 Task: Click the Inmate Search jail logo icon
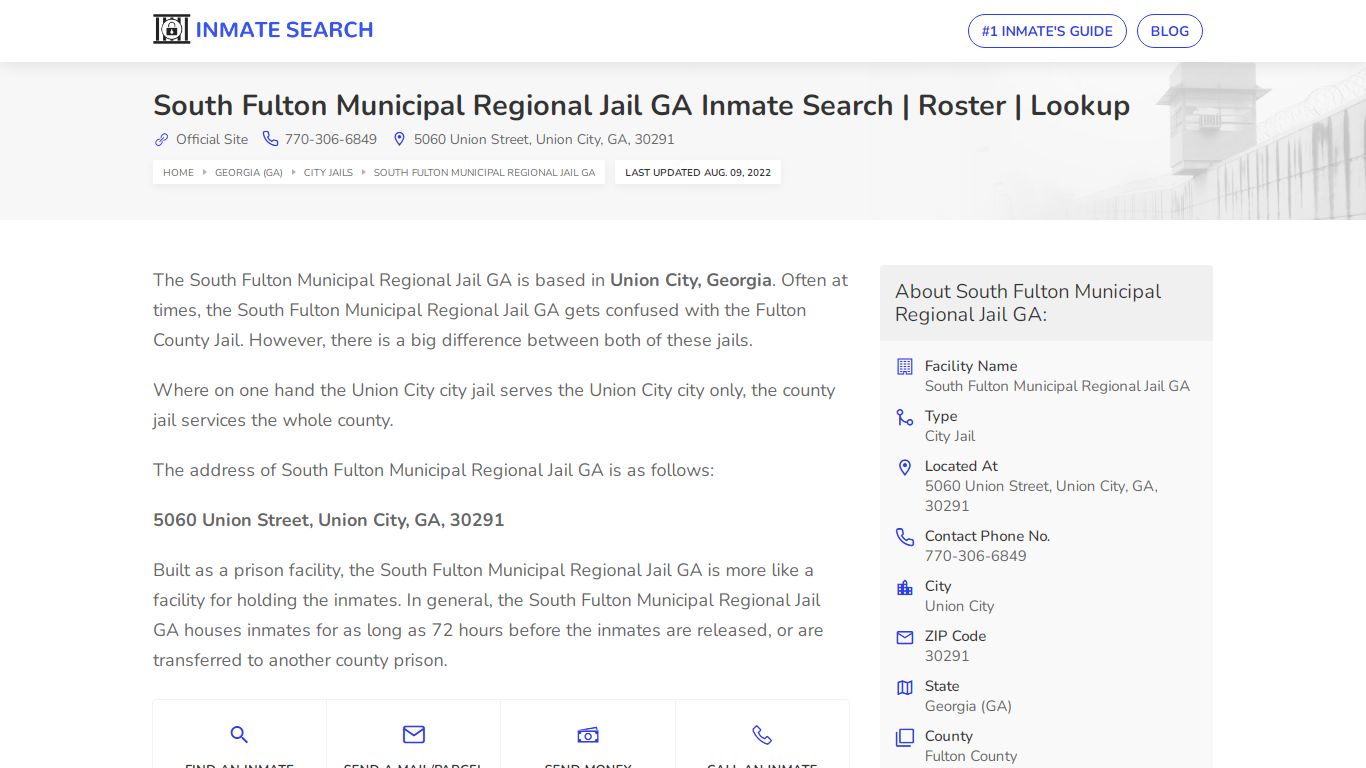coord(171,29)
